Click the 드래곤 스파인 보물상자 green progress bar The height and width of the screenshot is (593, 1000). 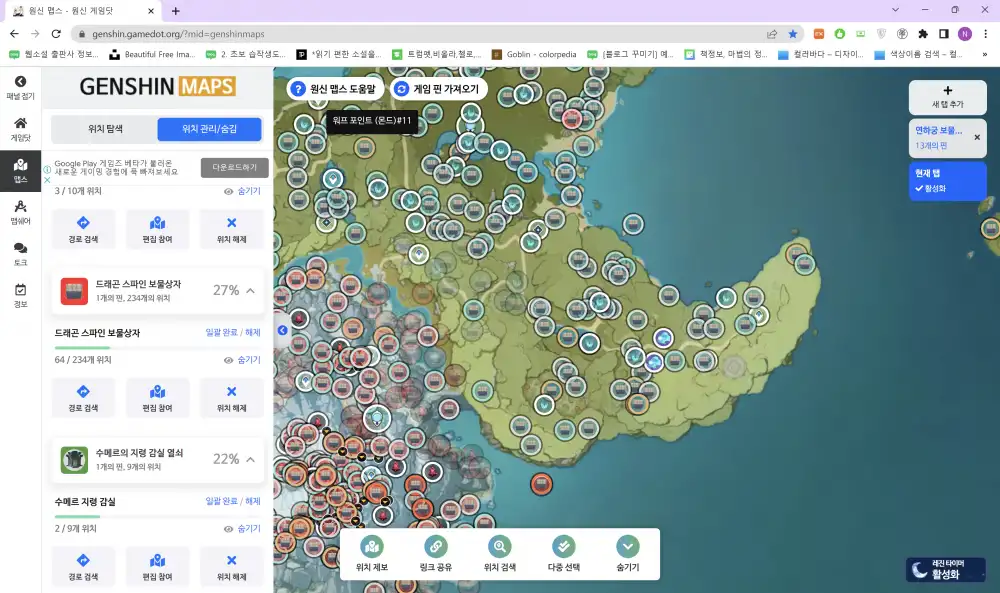[x=82, y=348]
